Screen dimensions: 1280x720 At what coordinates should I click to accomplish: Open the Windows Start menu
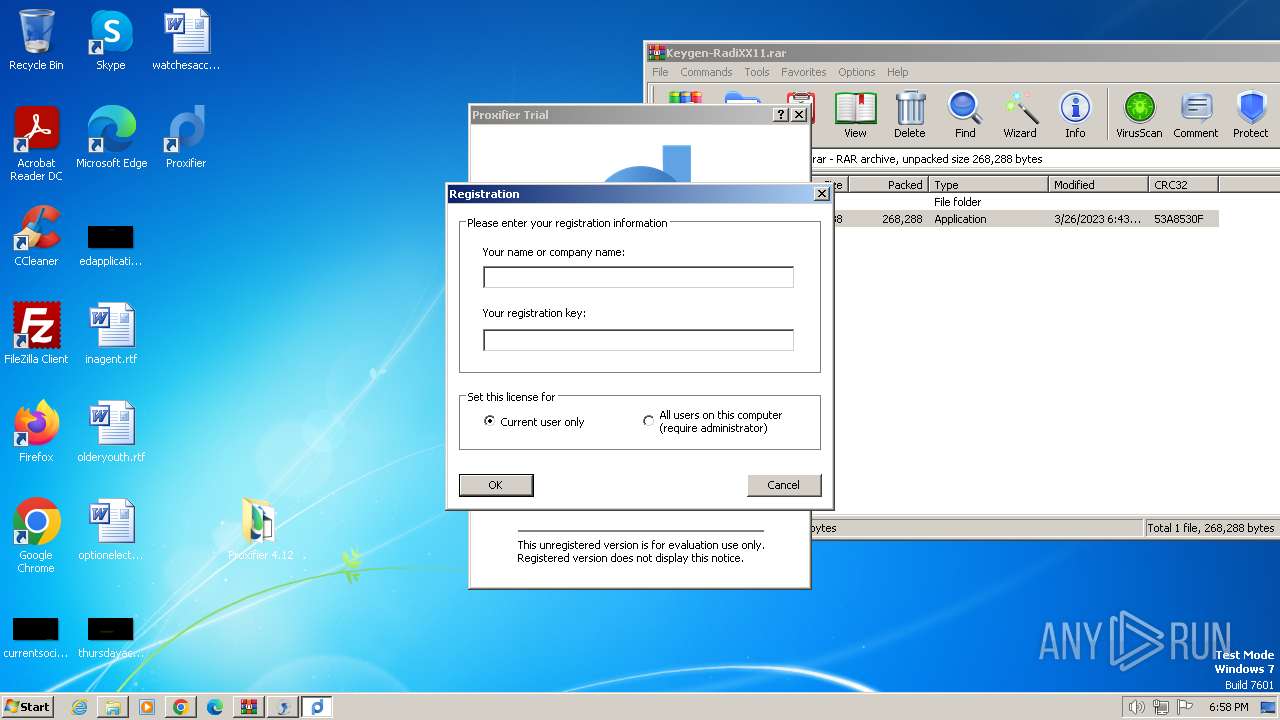[28, 707]
